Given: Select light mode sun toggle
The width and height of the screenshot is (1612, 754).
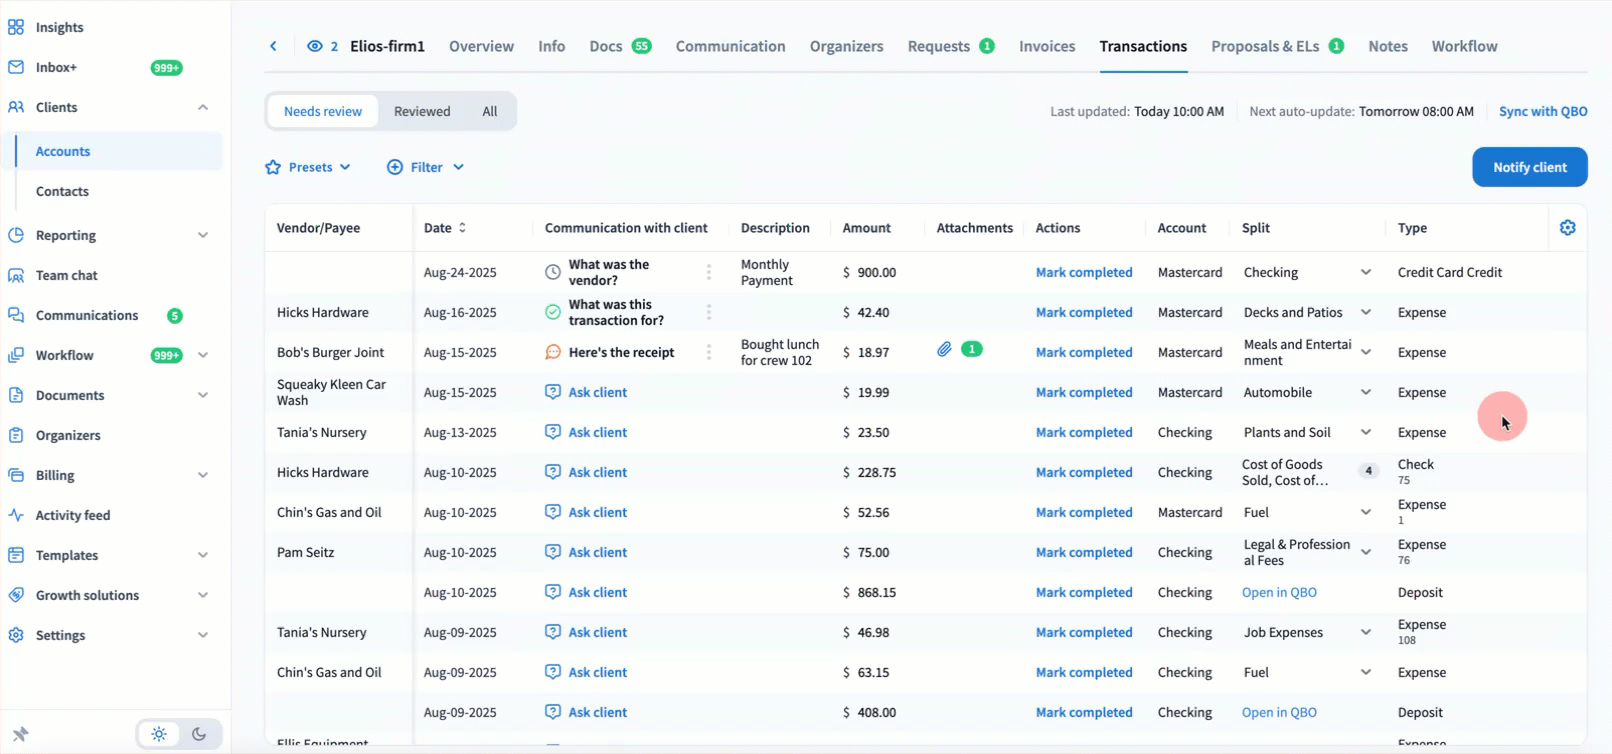Looking at the screenshot, I should [159, 734].
